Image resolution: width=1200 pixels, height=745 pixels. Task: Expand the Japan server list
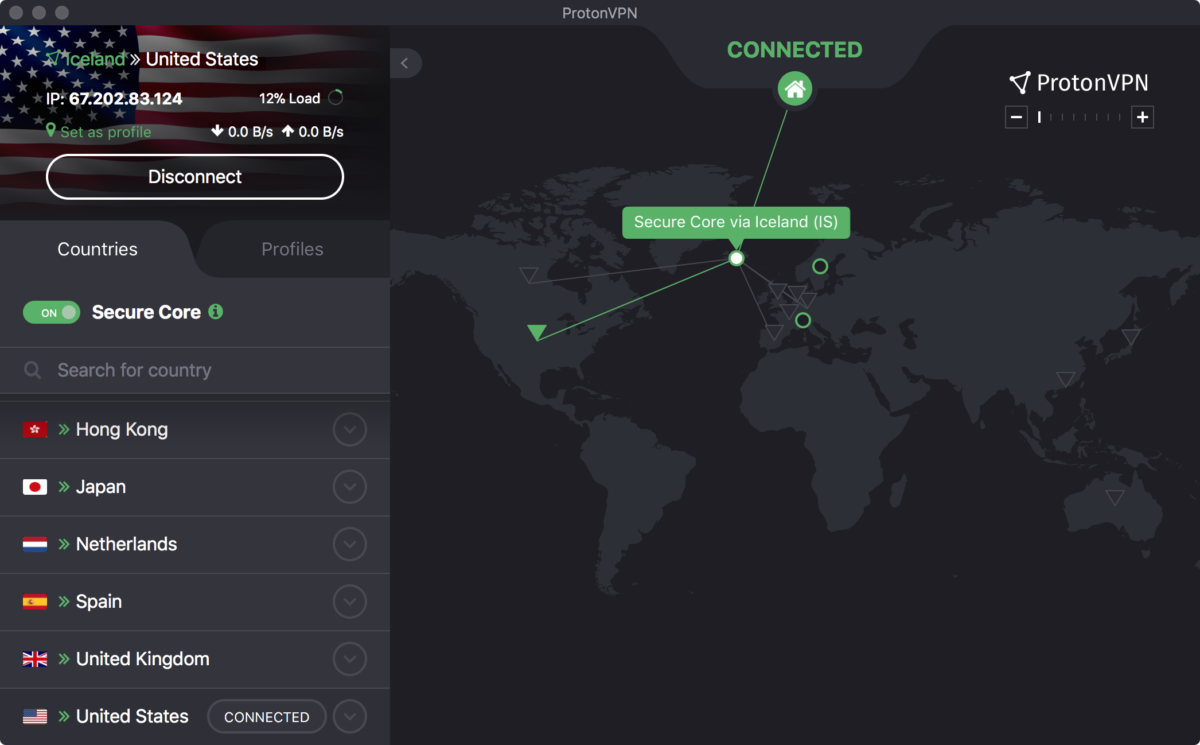coord(349,487)
